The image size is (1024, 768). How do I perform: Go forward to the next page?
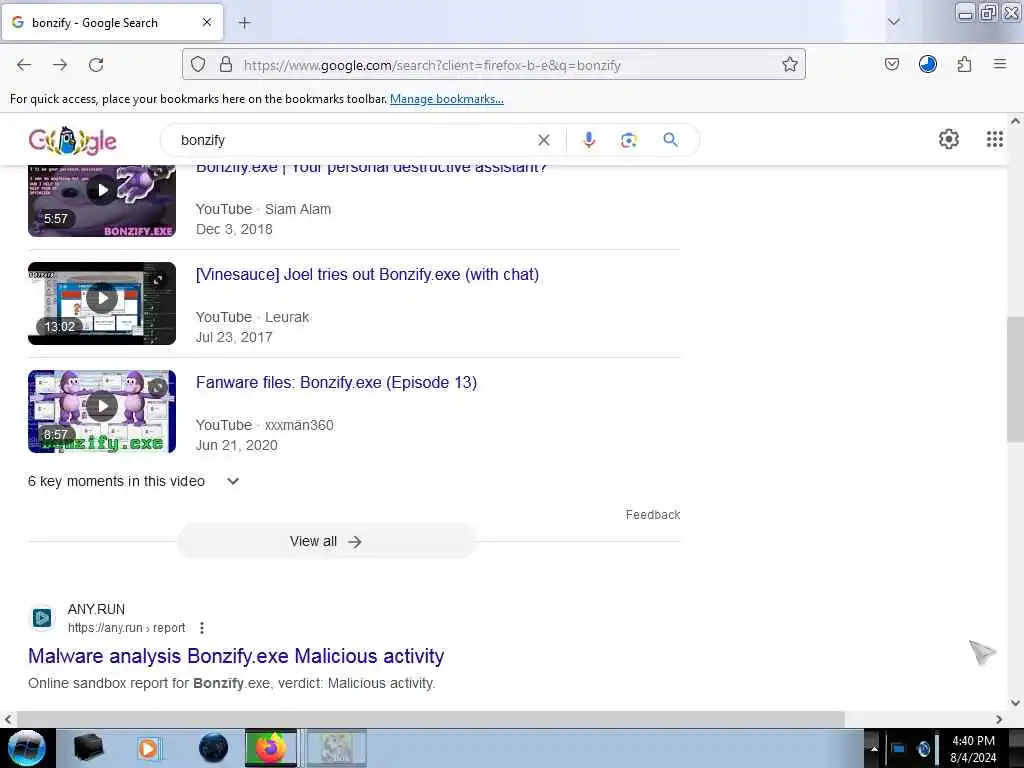pyautogui.click(x=60, y=65)
